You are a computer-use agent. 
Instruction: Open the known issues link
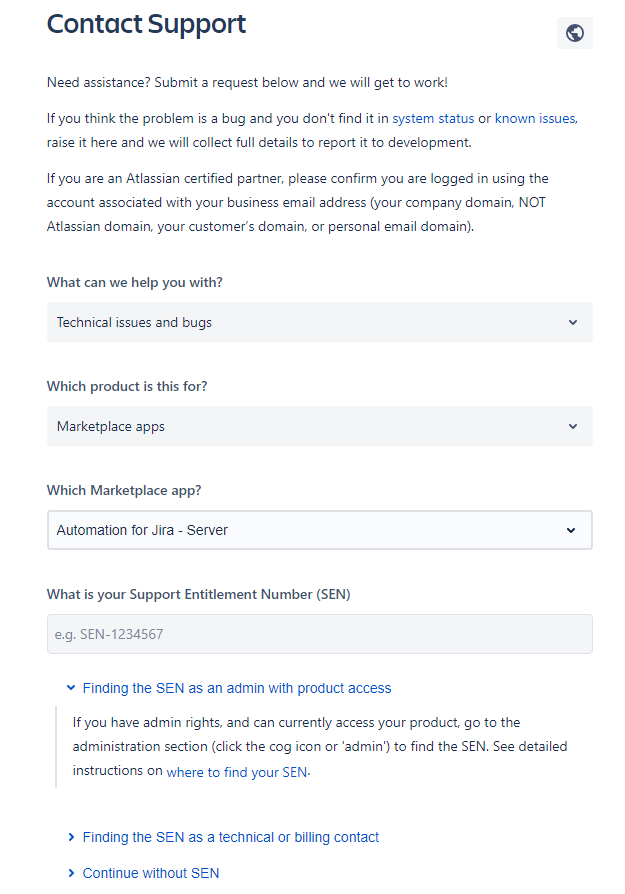coord(535,118)
